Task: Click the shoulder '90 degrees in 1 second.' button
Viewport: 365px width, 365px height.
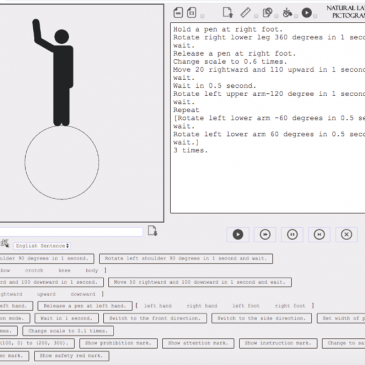Action: click(x=46, y=258)
